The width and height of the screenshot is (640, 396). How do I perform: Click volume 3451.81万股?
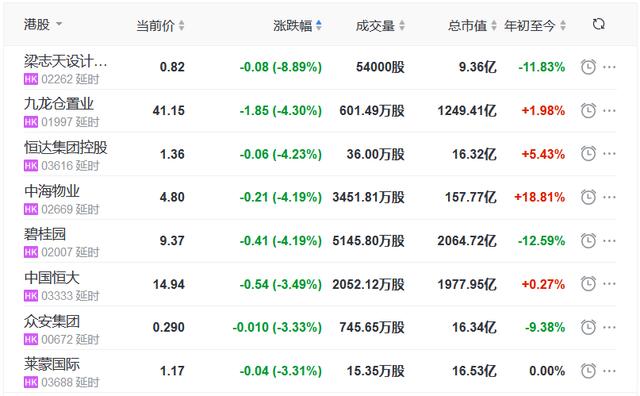pyautogui.click(x=368, y=197)
